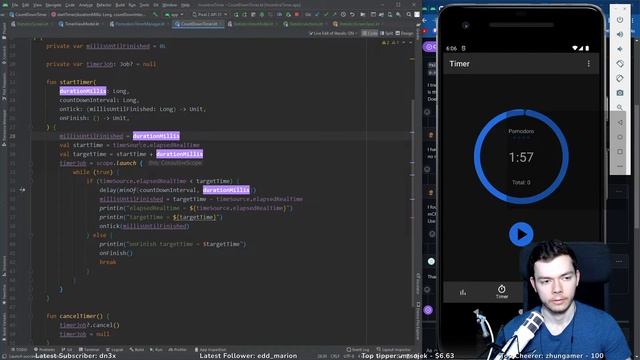Switch to the TimerViewModel.kt editor tab
Screen dimensions: 640x360
[x=81, y=24]
